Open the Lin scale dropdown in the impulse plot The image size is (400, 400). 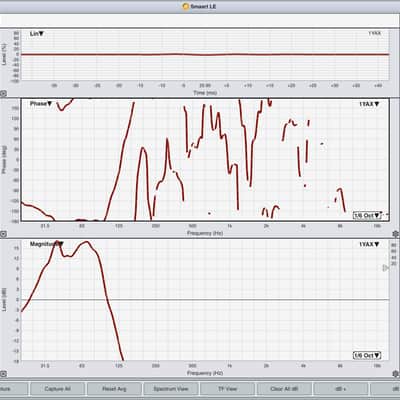(x=37, y=34)
